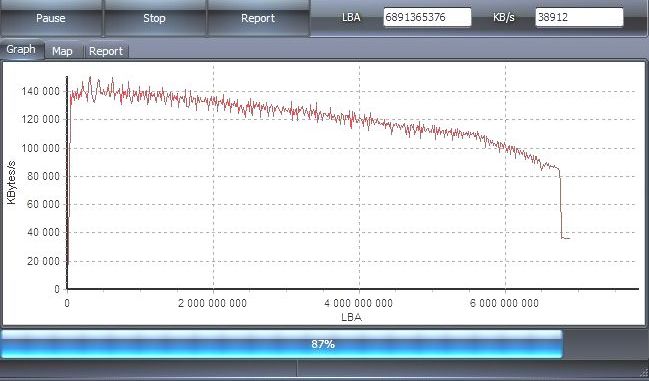The height and width of the screenshot is (381, 649).
Task: Stop the running scan
Action: pos(154,18)
